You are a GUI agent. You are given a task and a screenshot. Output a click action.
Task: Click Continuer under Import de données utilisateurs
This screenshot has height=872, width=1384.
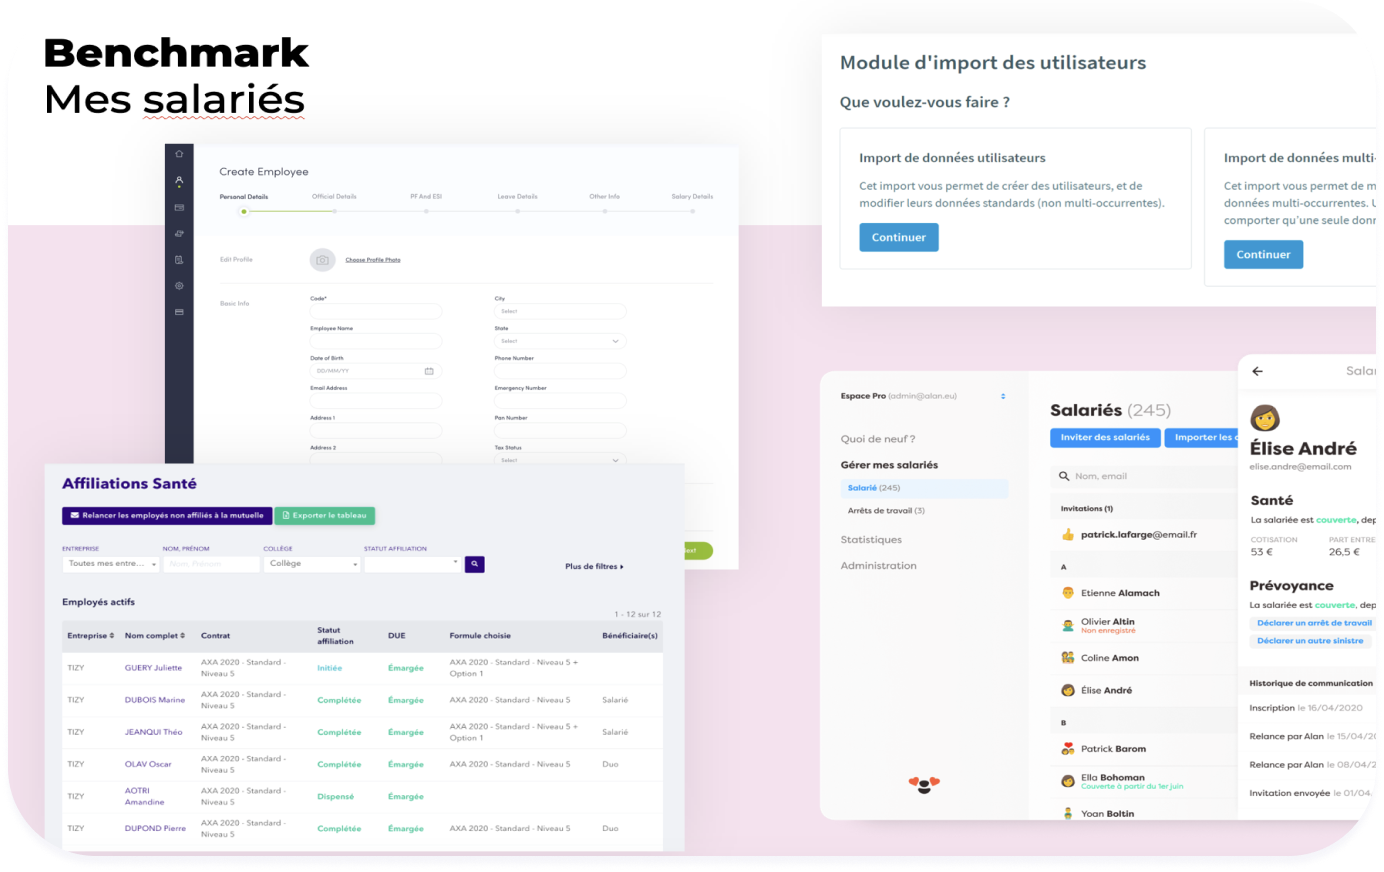point(898,237)
